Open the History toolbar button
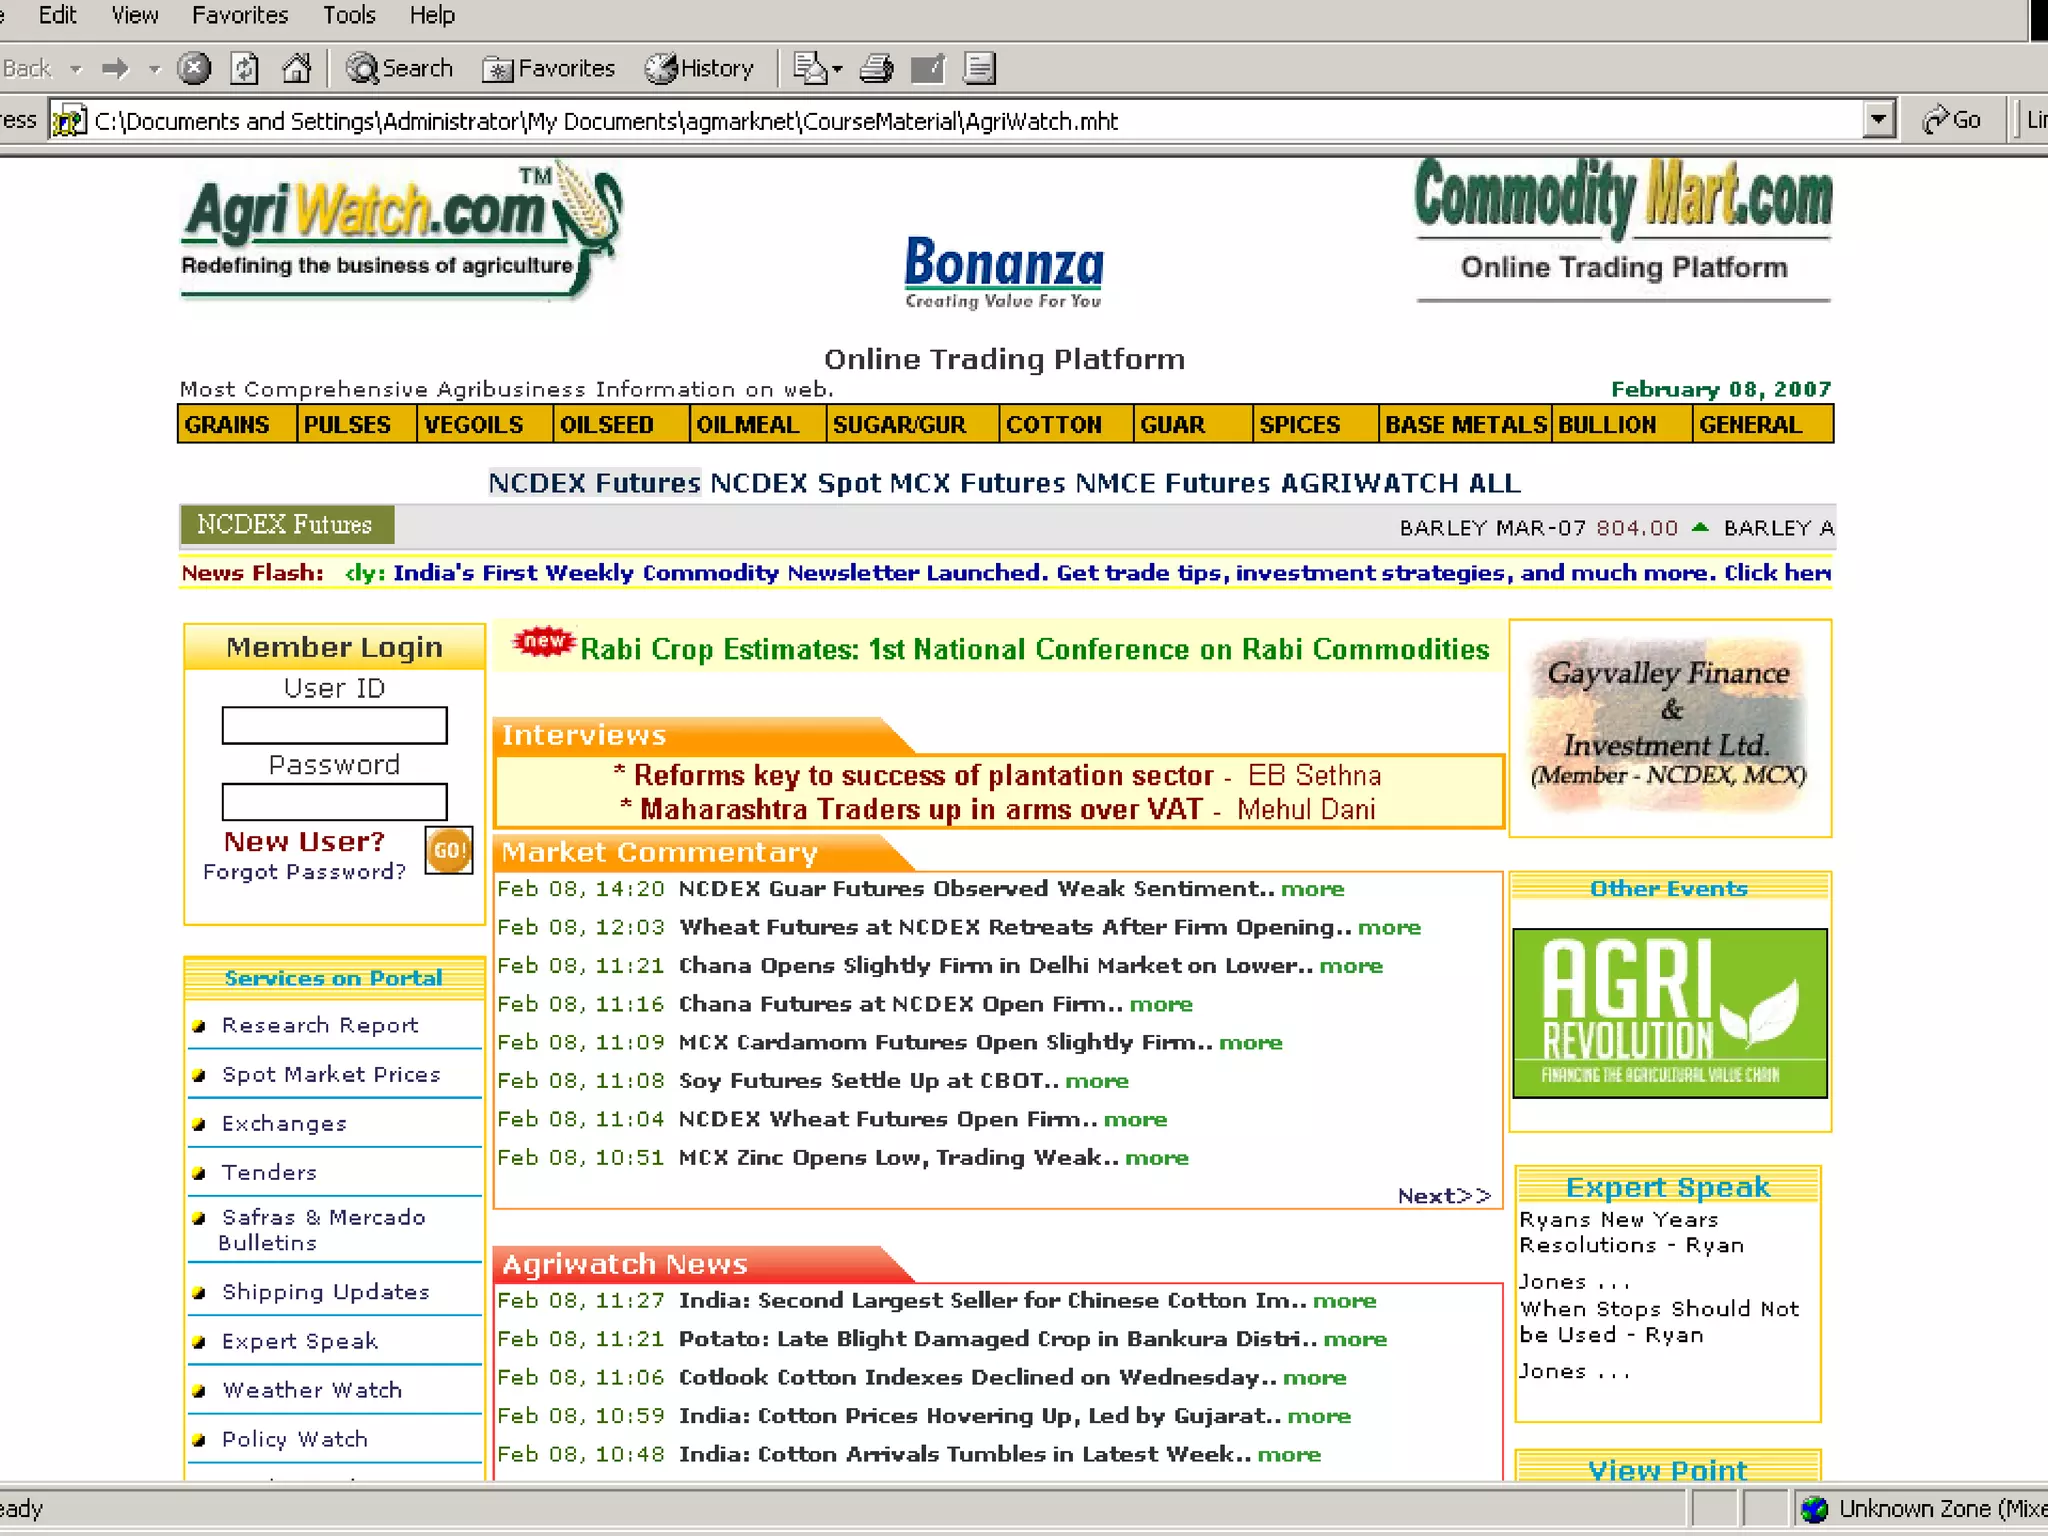2048x1536 pixels. pyautogui.click(x=699, y=68)
